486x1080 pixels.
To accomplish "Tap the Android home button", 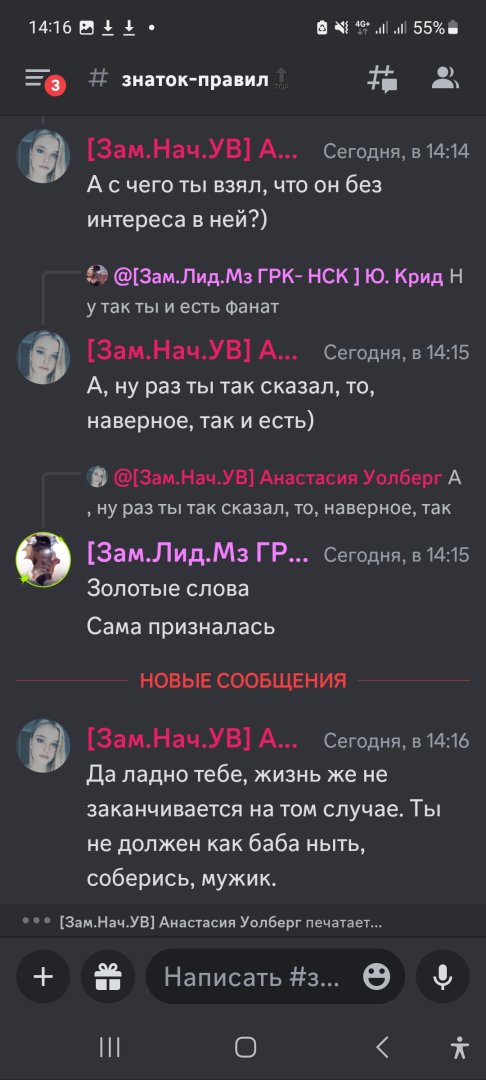I will pos(245,1047).
